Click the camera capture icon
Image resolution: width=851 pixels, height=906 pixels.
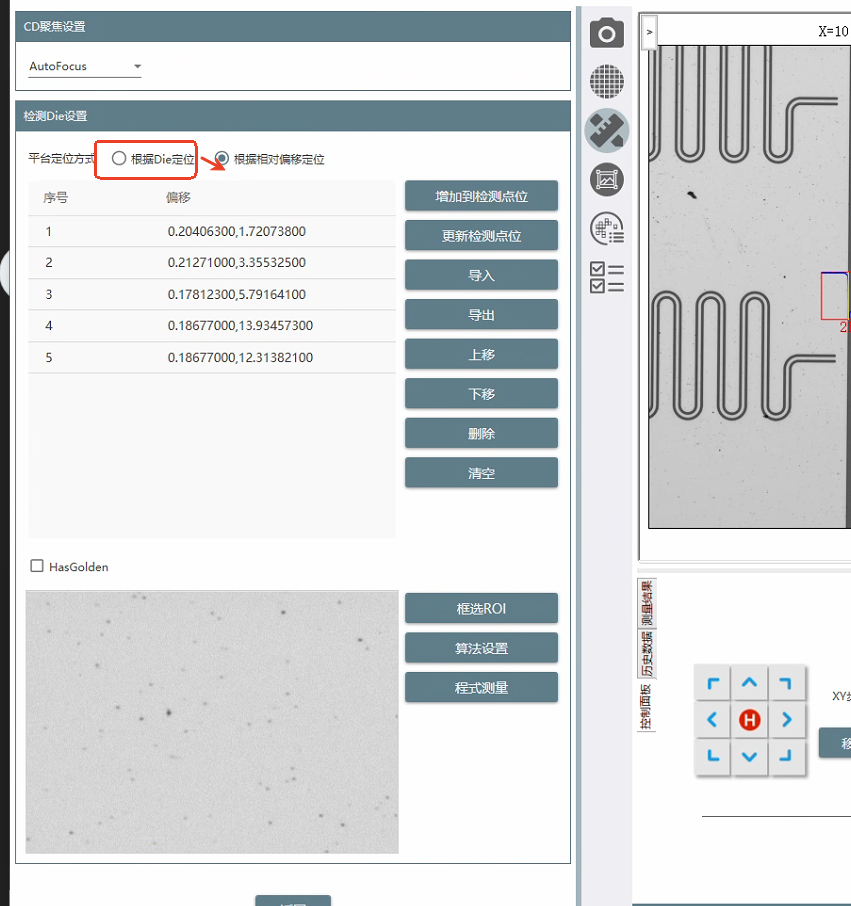point(606,33)
